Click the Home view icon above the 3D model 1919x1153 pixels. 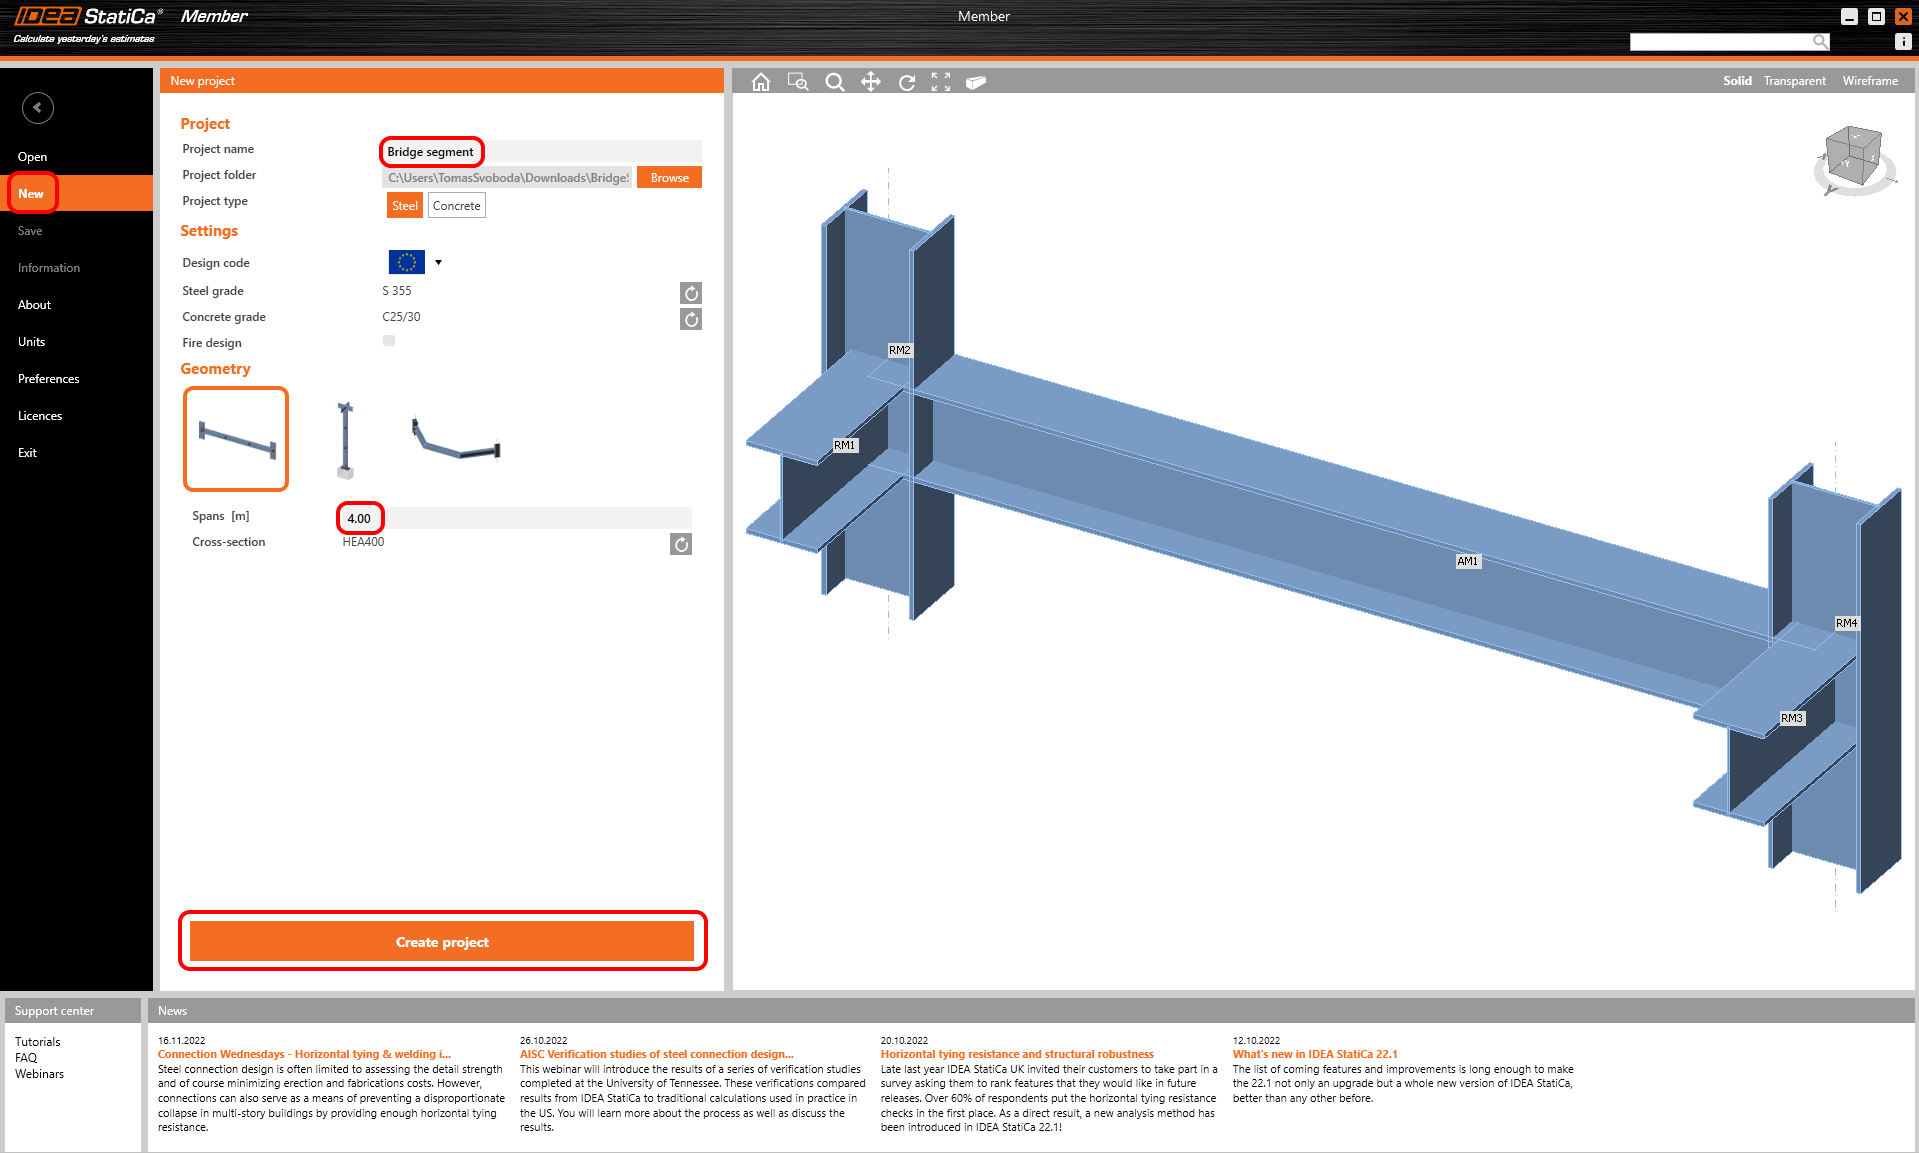tap(761, 82)
